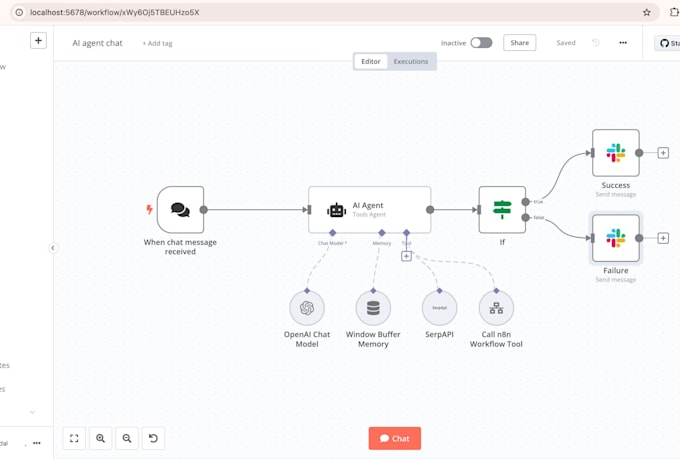Image resolution: width=680 pixels, height=459 pixels.
Task: Collapse the left sidebar chevron
Action: click(x=53, y=248)
